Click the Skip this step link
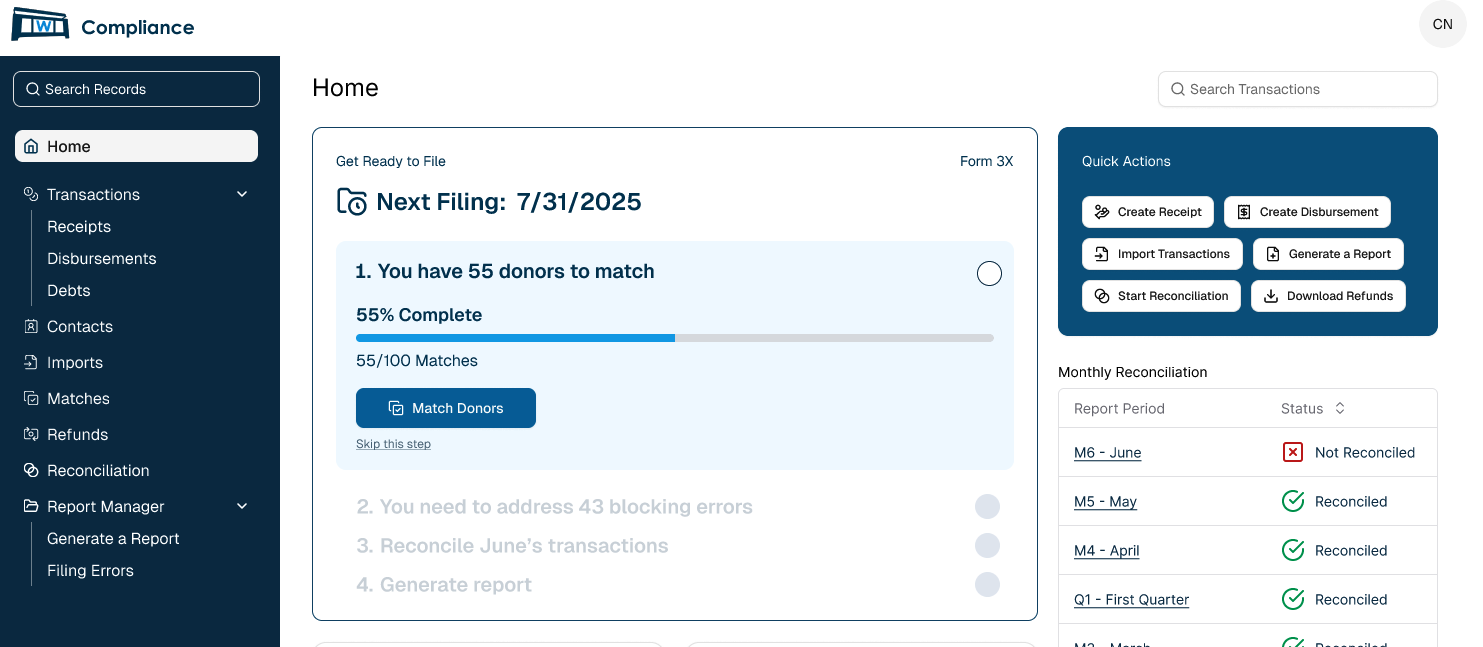This screenshot has height=647, width=1483. pyautogui.click(x=393, y=444)
